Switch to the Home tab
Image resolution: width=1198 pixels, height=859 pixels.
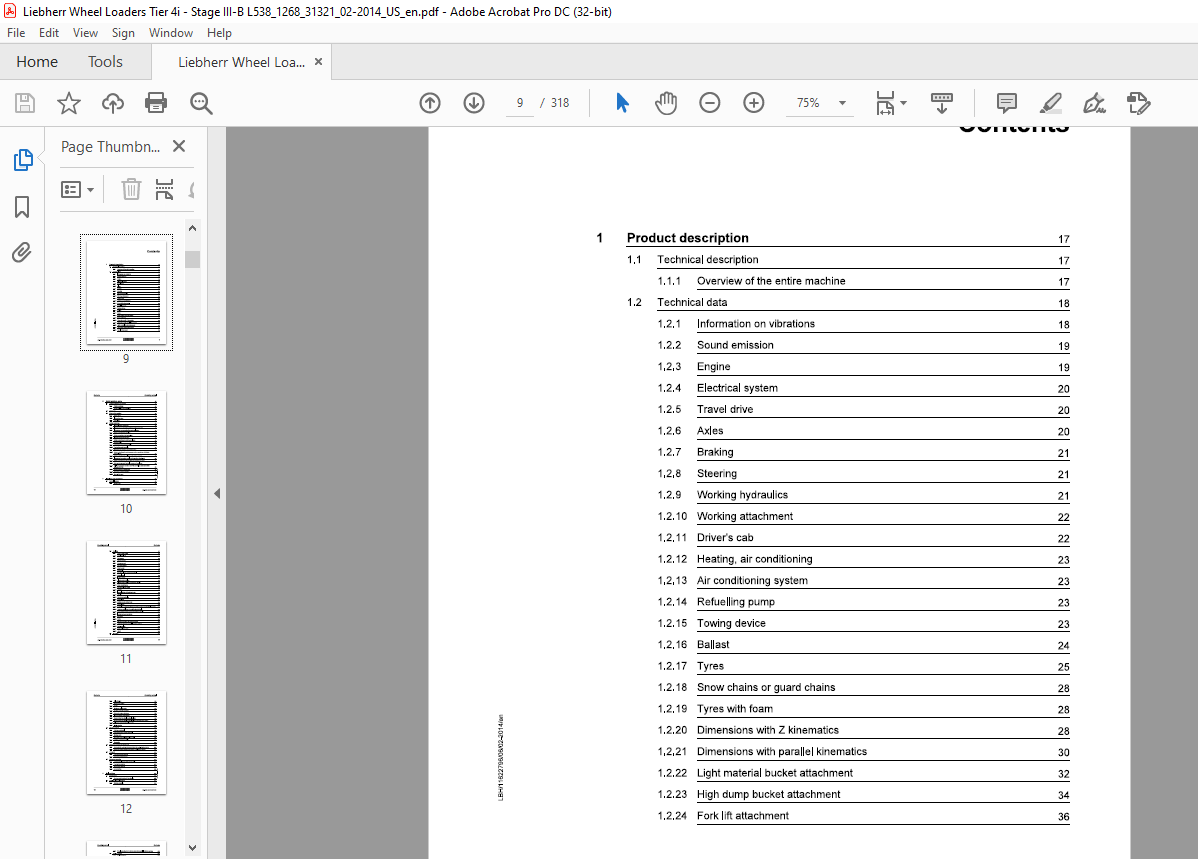click(37, 62)
